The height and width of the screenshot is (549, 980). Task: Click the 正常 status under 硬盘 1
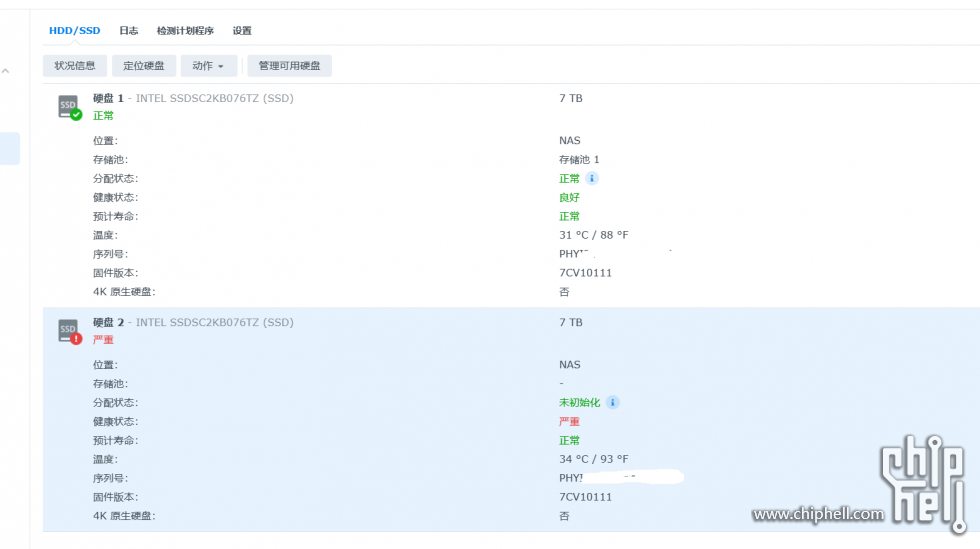coord(103,116)
